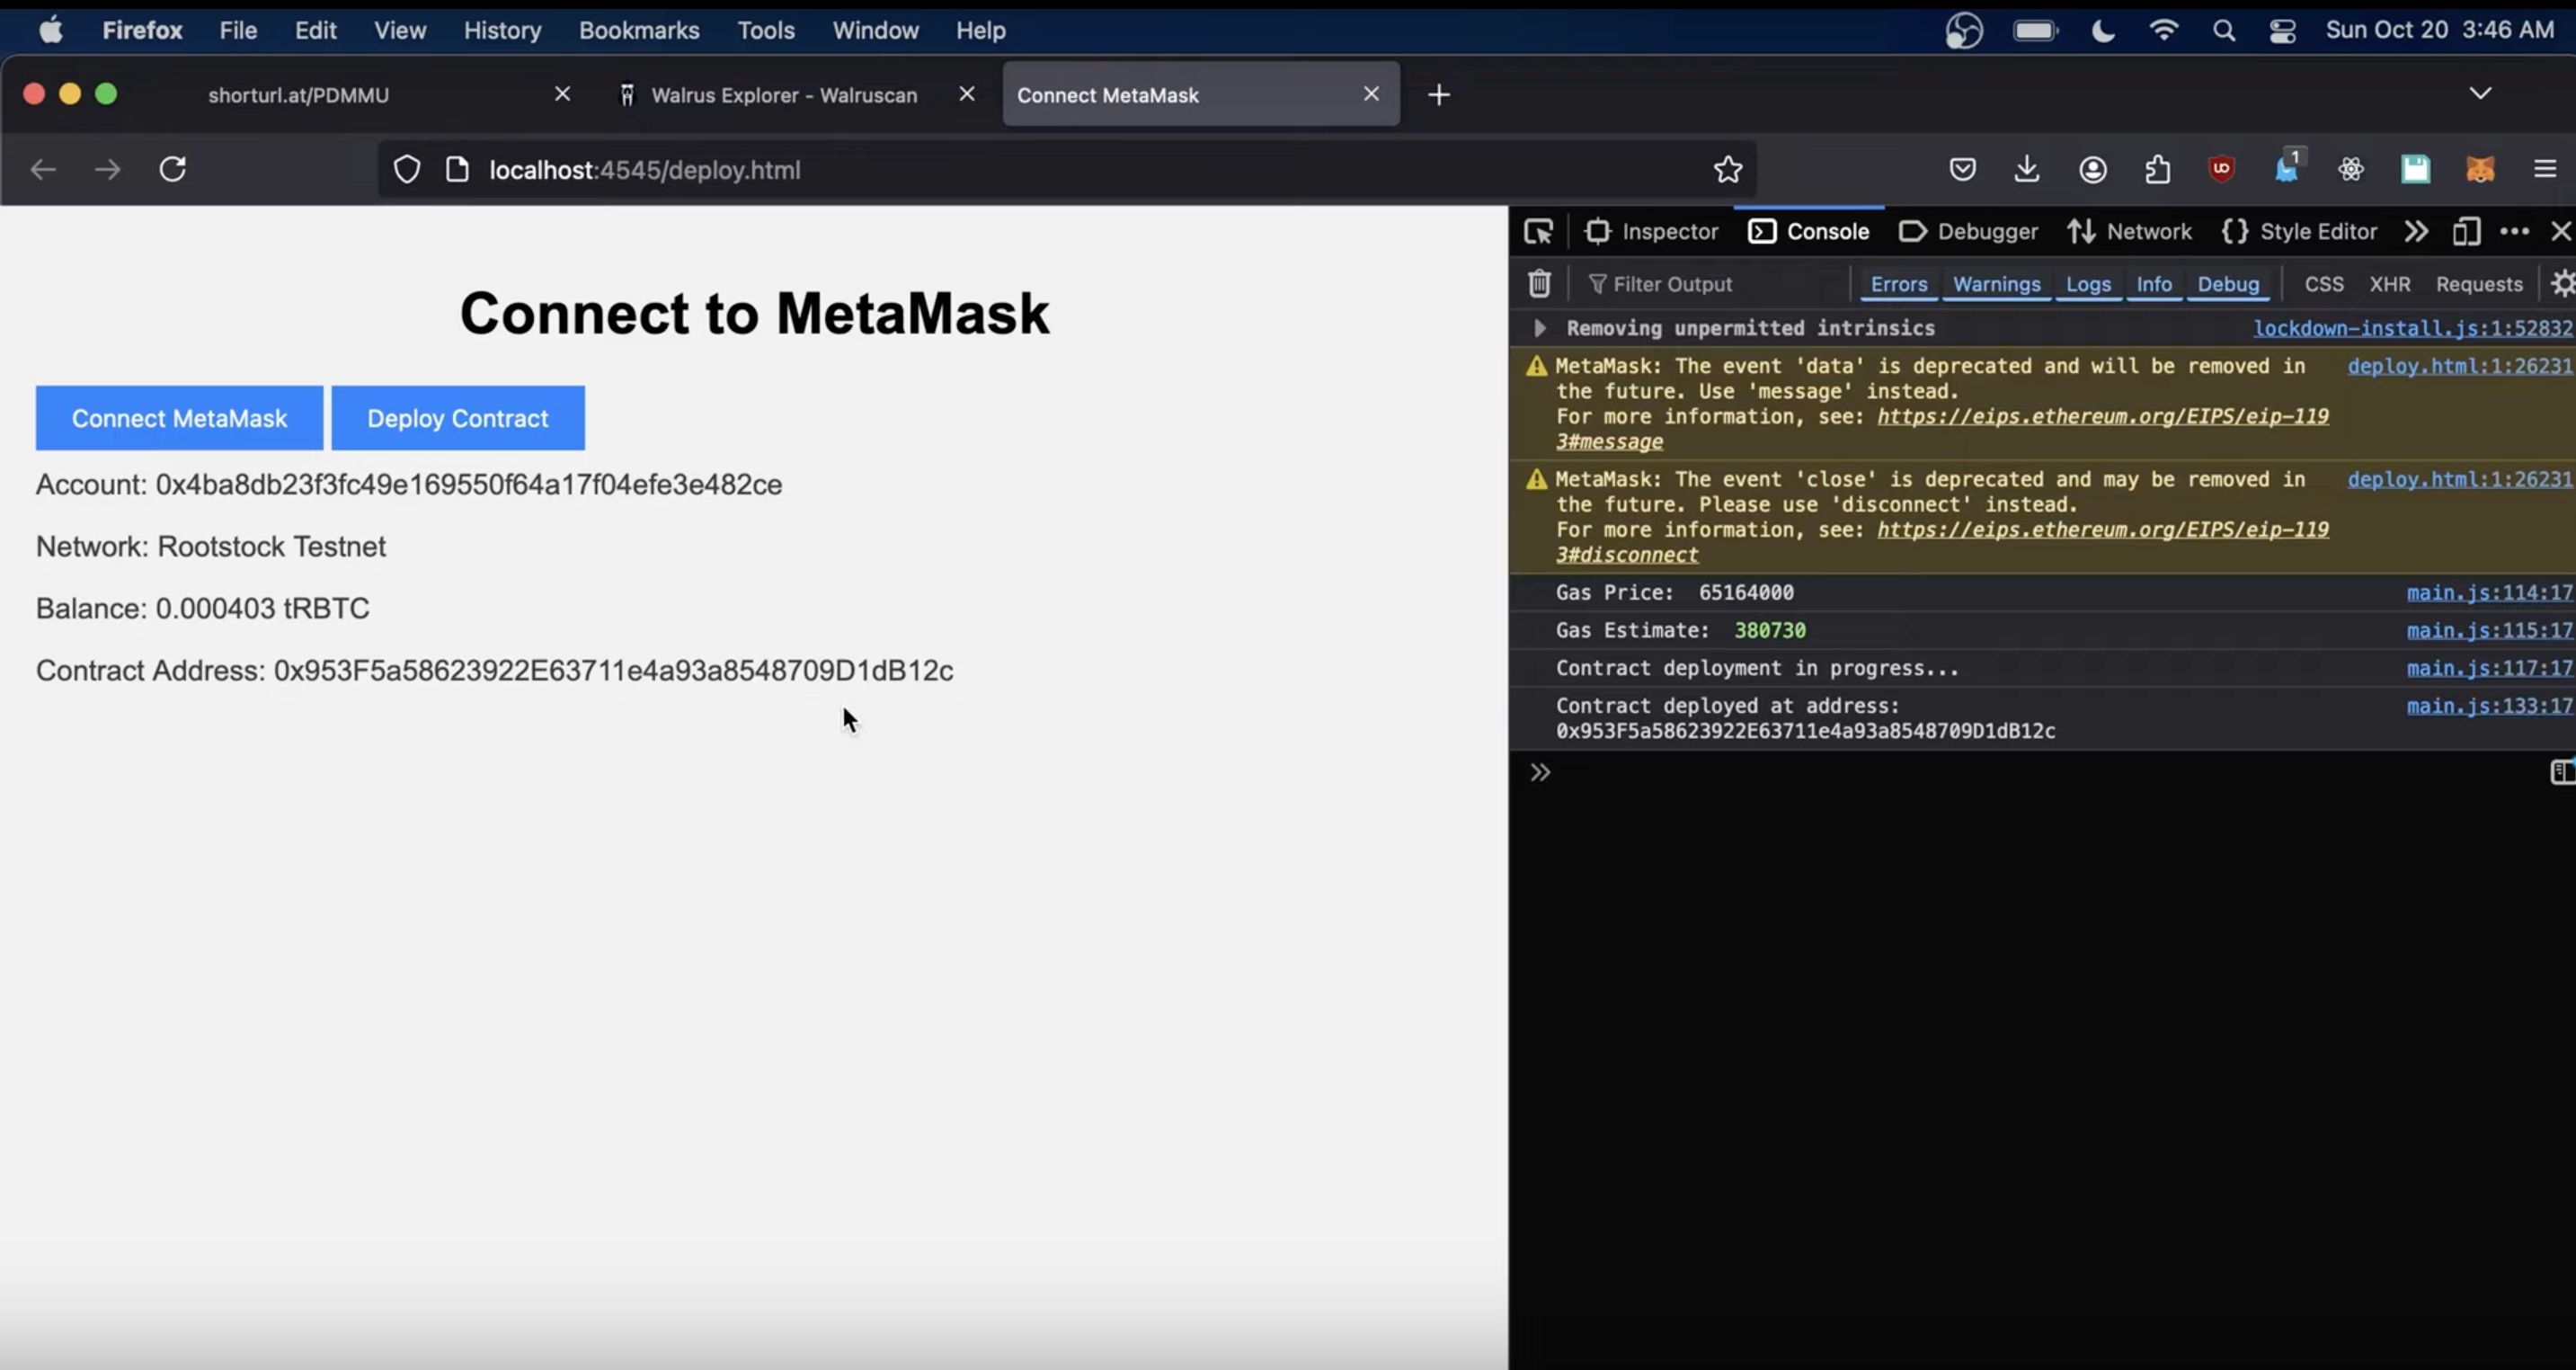
Task: Toggle the CSS filter
Action: click(x=2323, y=285)
